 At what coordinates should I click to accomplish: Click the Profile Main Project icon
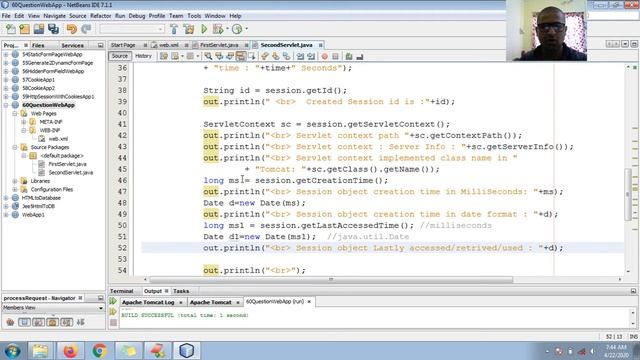(237, 29)
